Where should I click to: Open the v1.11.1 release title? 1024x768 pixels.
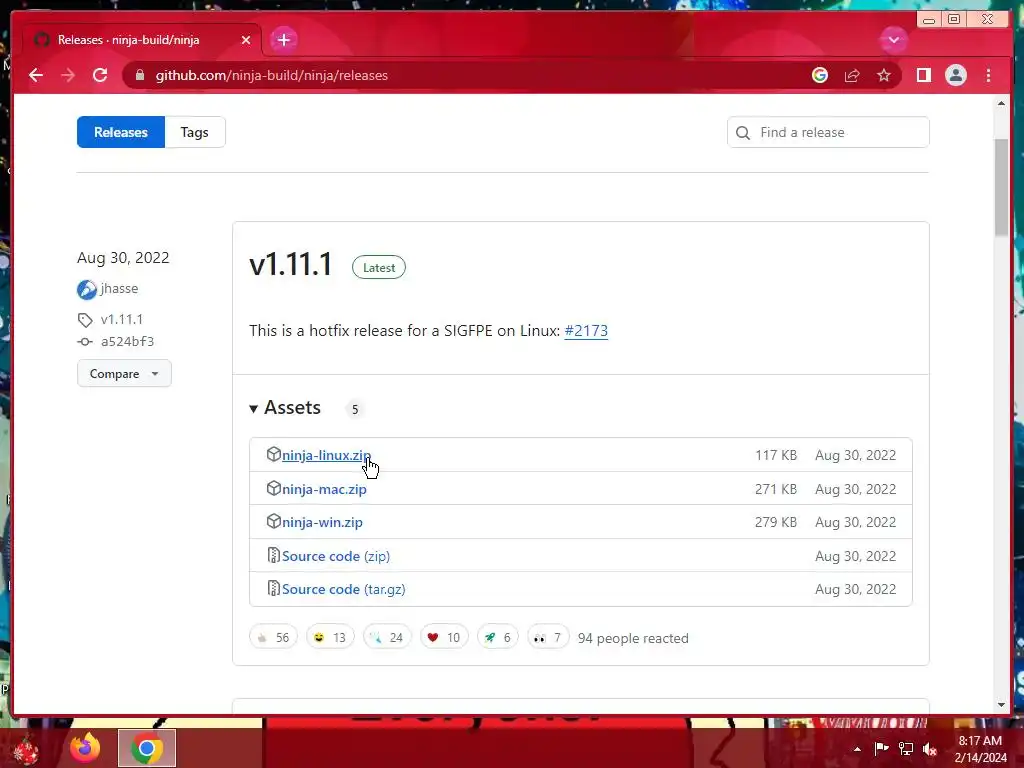click(291, 265)
